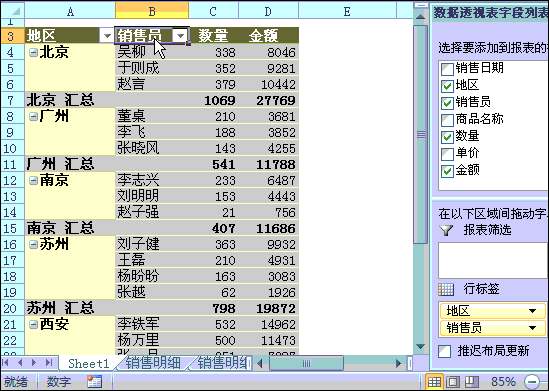Viewport: 549px width, 391px height.
Task: Open the 地区 filter dropdown in header
Action: (x=107, y=36)
